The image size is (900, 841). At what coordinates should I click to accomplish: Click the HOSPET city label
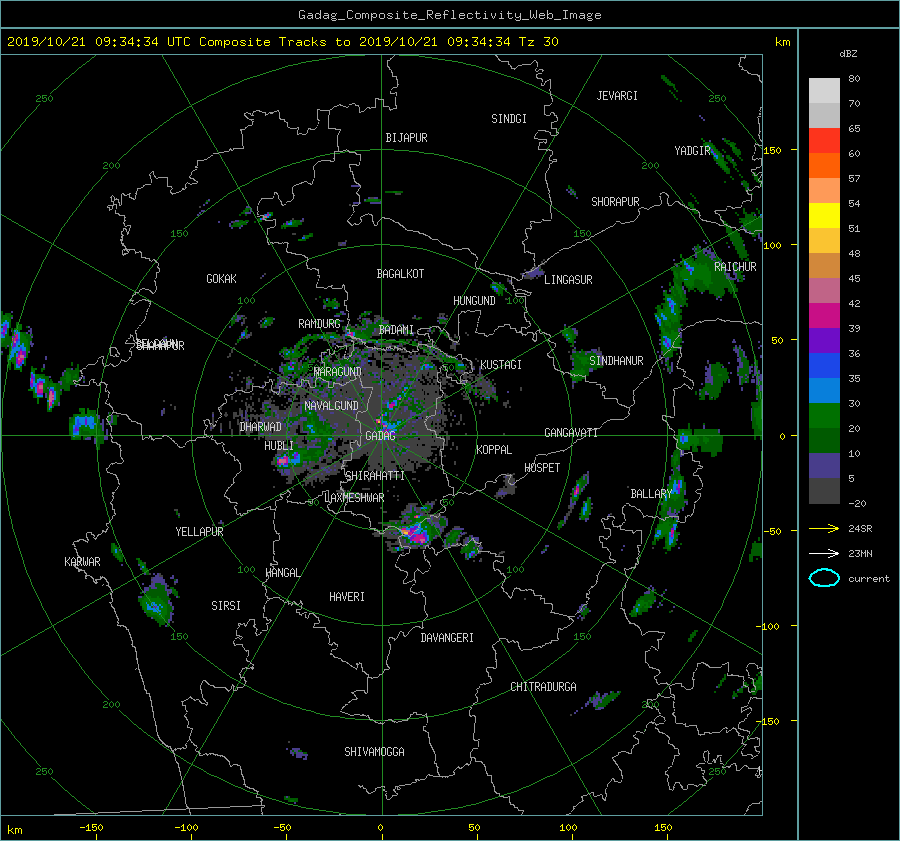coord(542,468)
